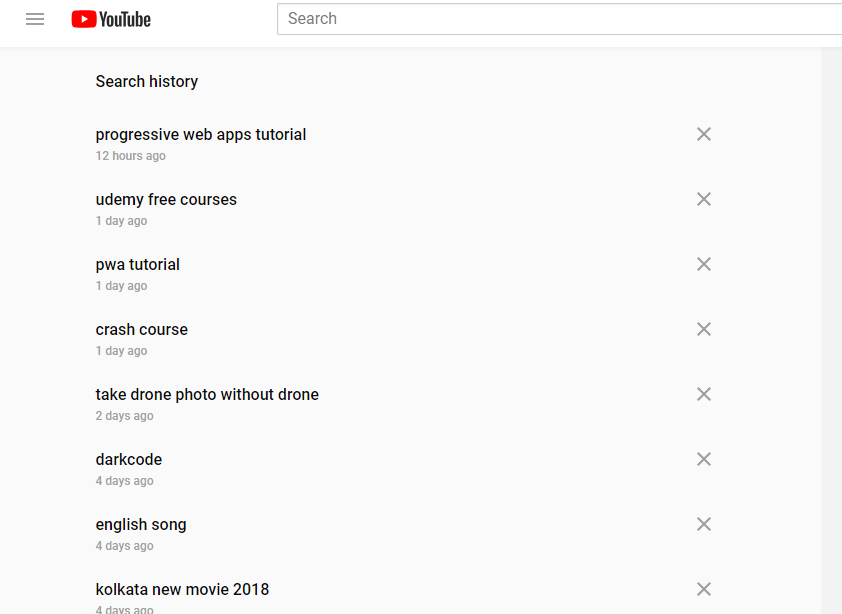Open 'progressive web apps tutorial' search

pos(201,135)
